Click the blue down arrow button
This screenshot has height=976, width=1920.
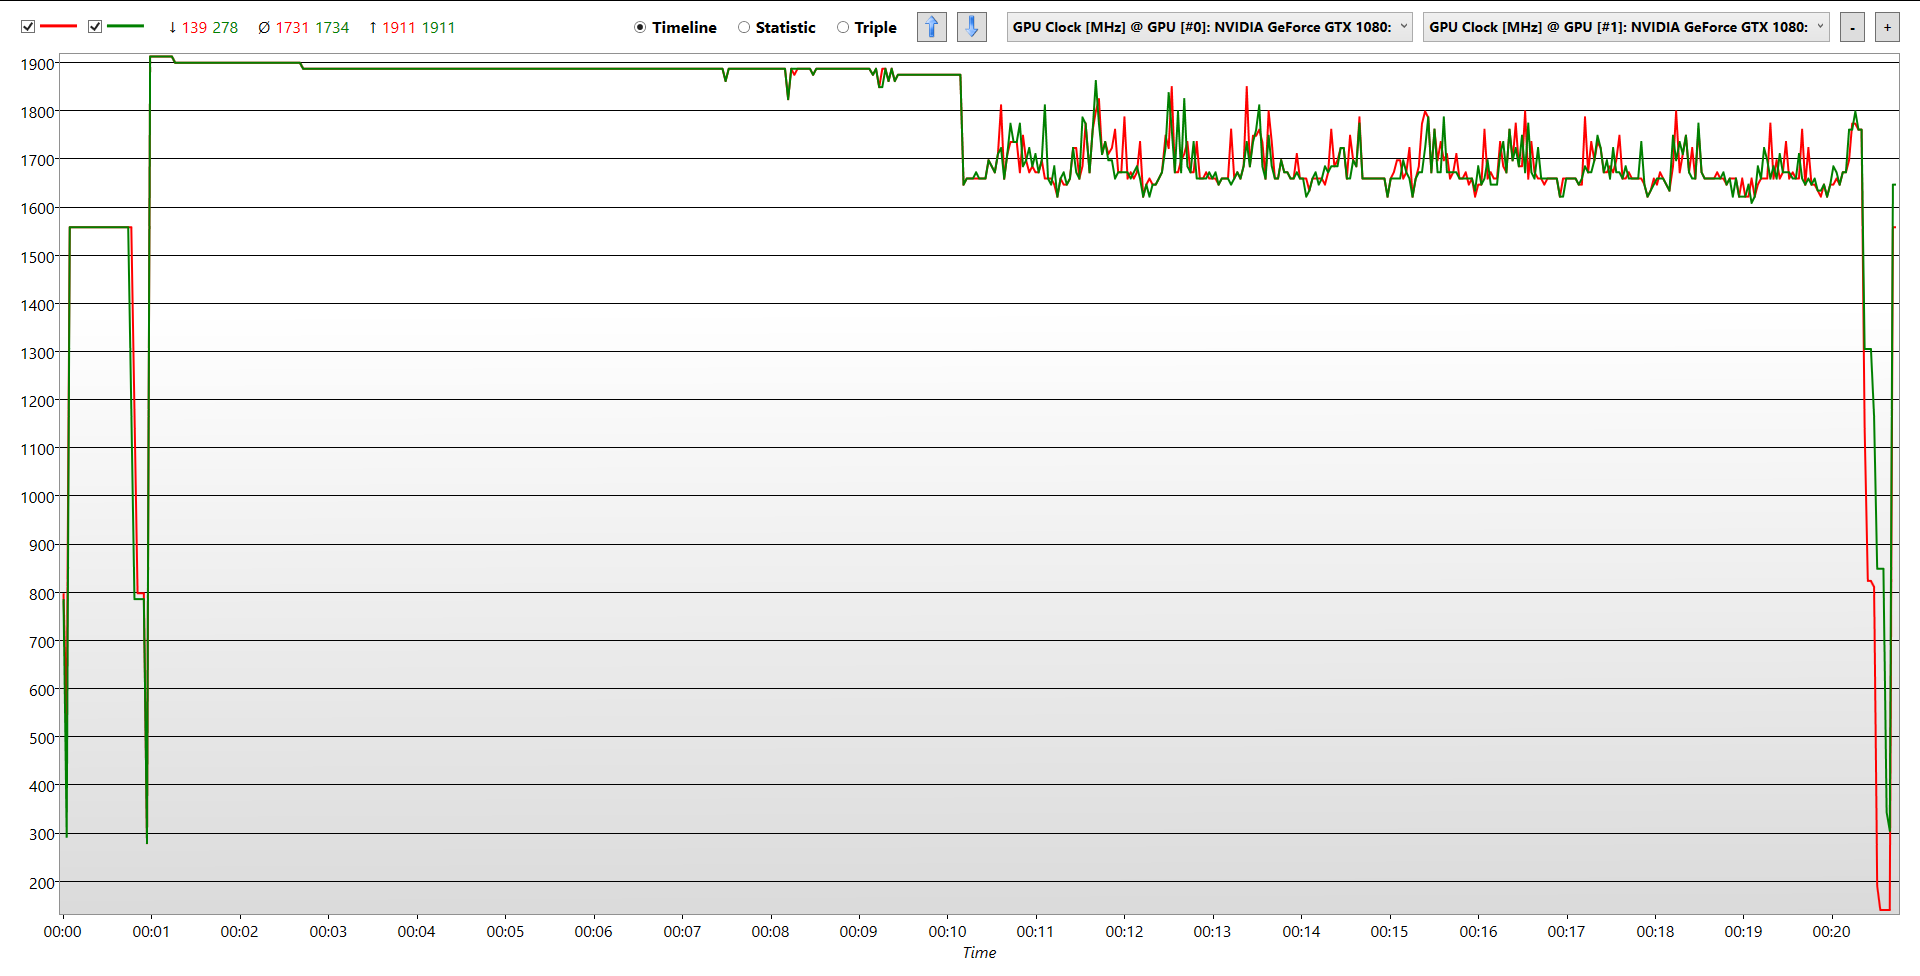(x=971, y=27)
